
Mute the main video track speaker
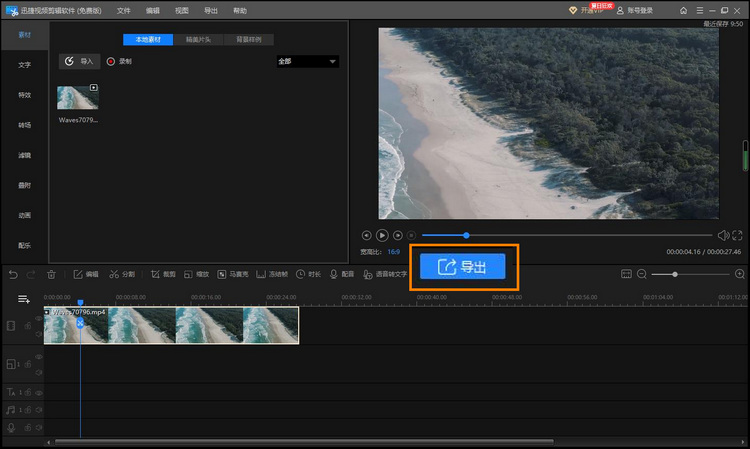(x=39, y=334)
